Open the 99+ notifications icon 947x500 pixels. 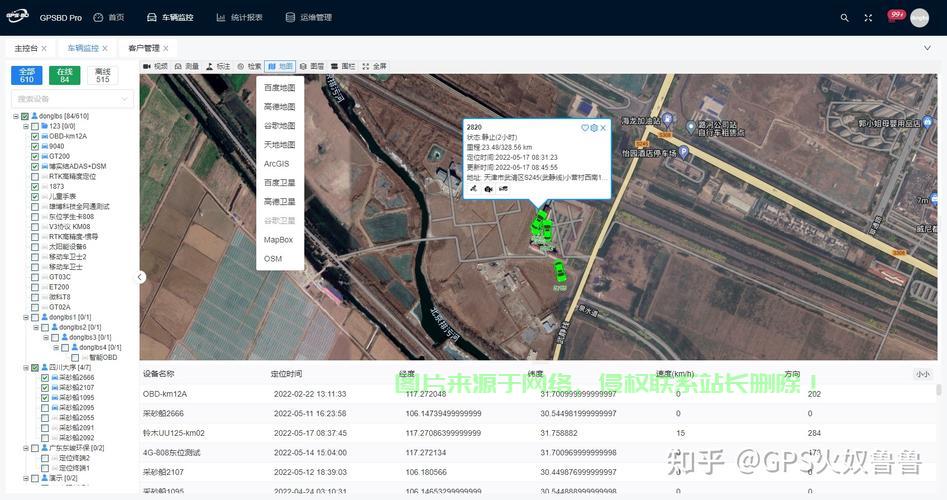[896, 15]
